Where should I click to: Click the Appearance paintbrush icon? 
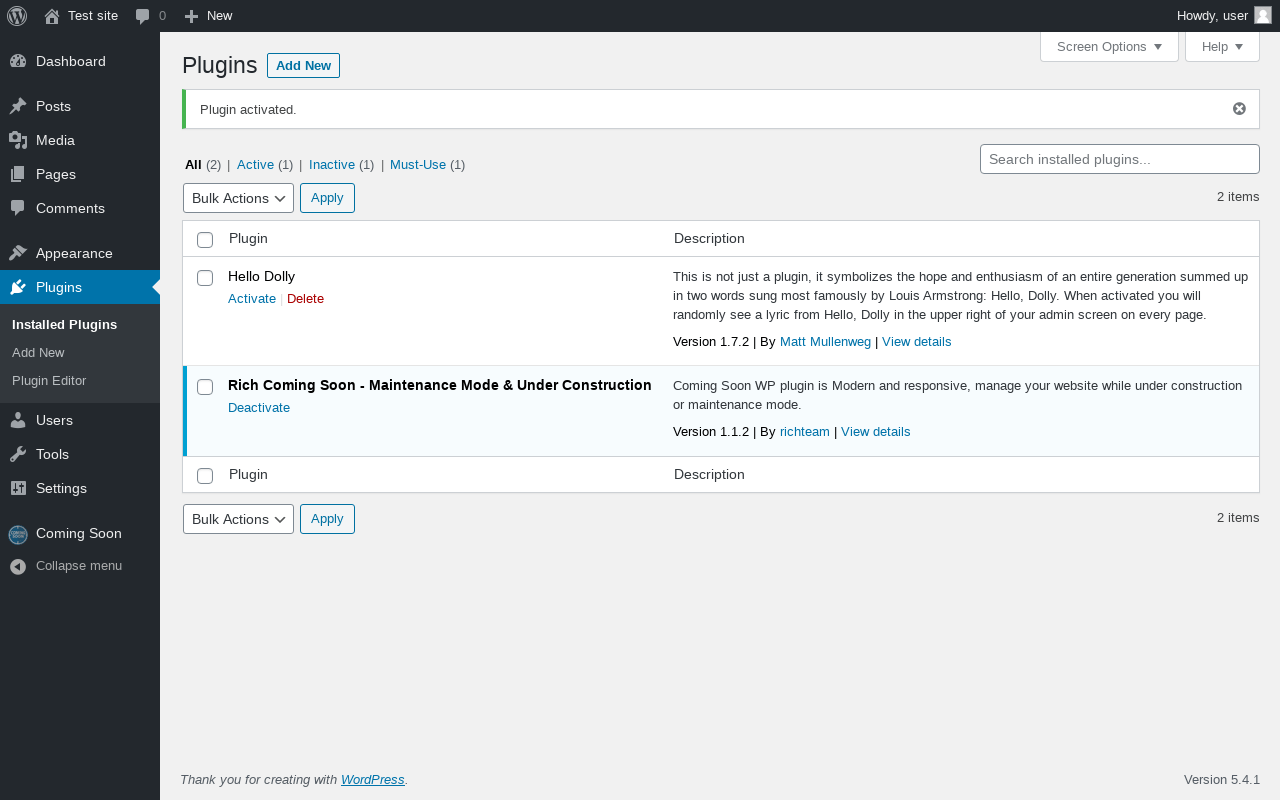[x=18, y=253]
